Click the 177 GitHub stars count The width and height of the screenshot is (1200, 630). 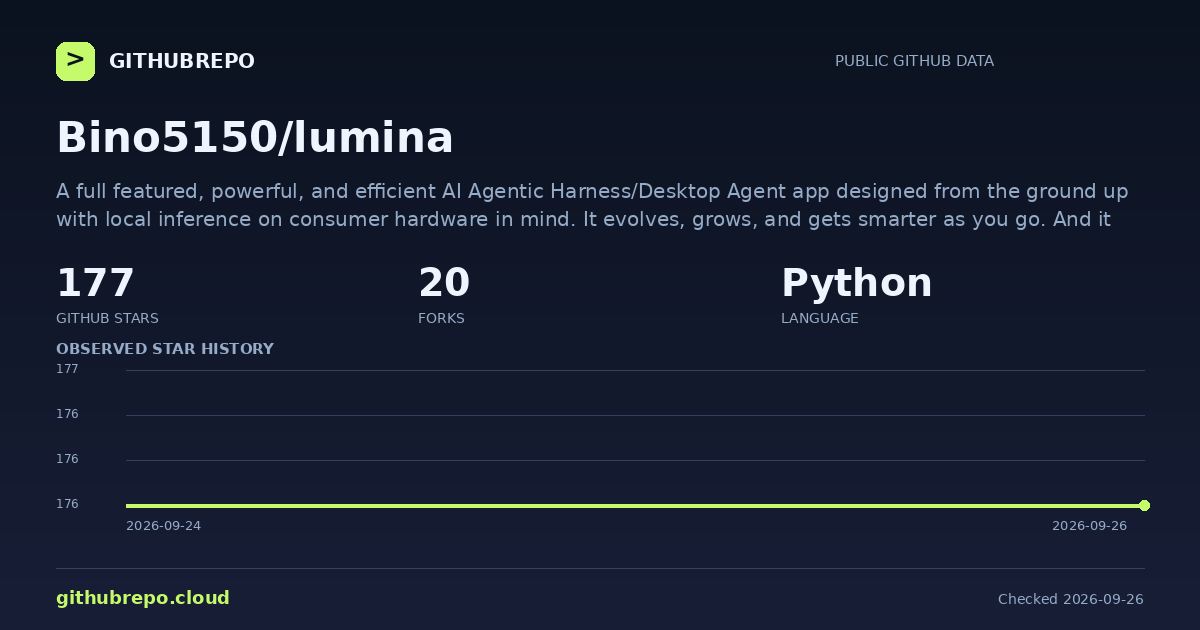tap(95, 283)
